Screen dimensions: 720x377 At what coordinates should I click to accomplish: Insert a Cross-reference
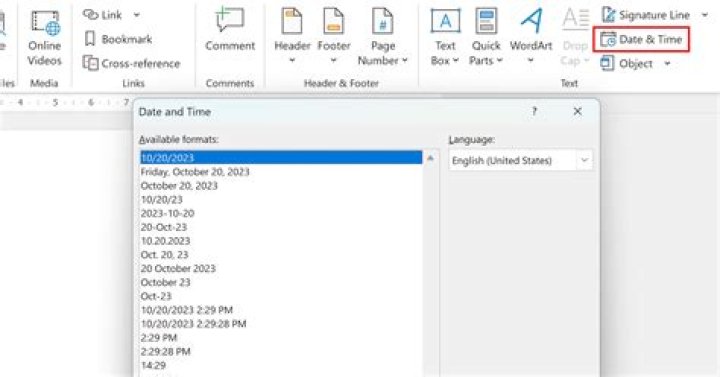(132, 63)
